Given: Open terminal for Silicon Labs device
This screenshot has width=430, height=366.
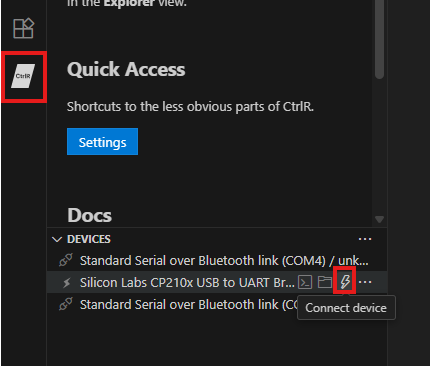Looking at the screenshot, I should click(x=305, y=282).
